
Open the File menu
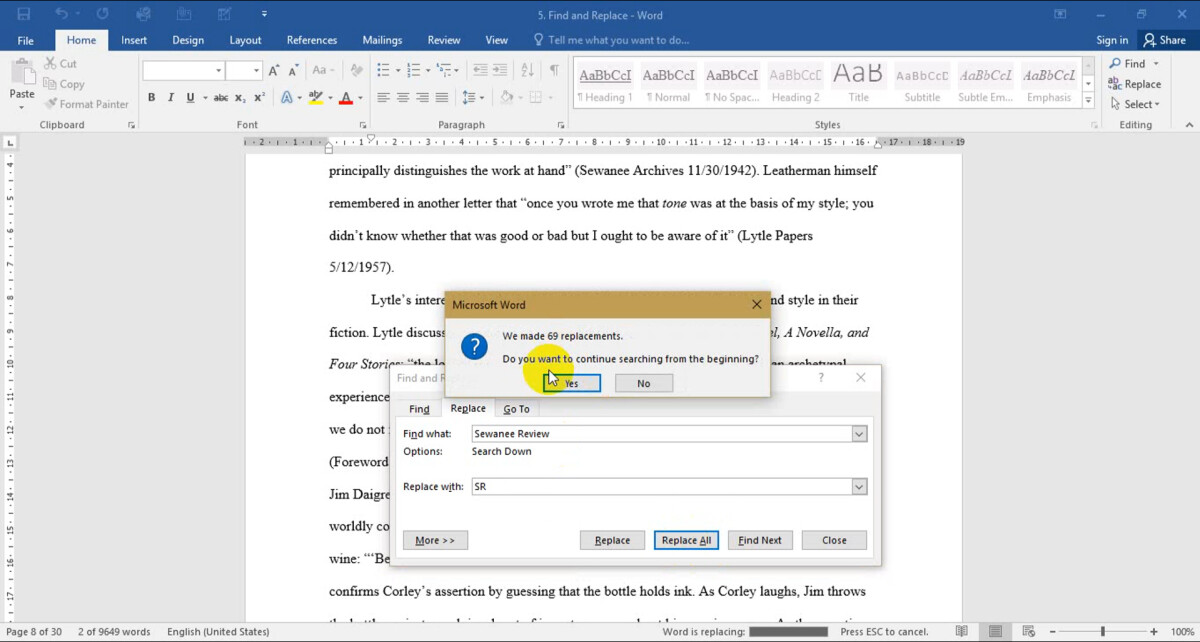pos(26,40)
